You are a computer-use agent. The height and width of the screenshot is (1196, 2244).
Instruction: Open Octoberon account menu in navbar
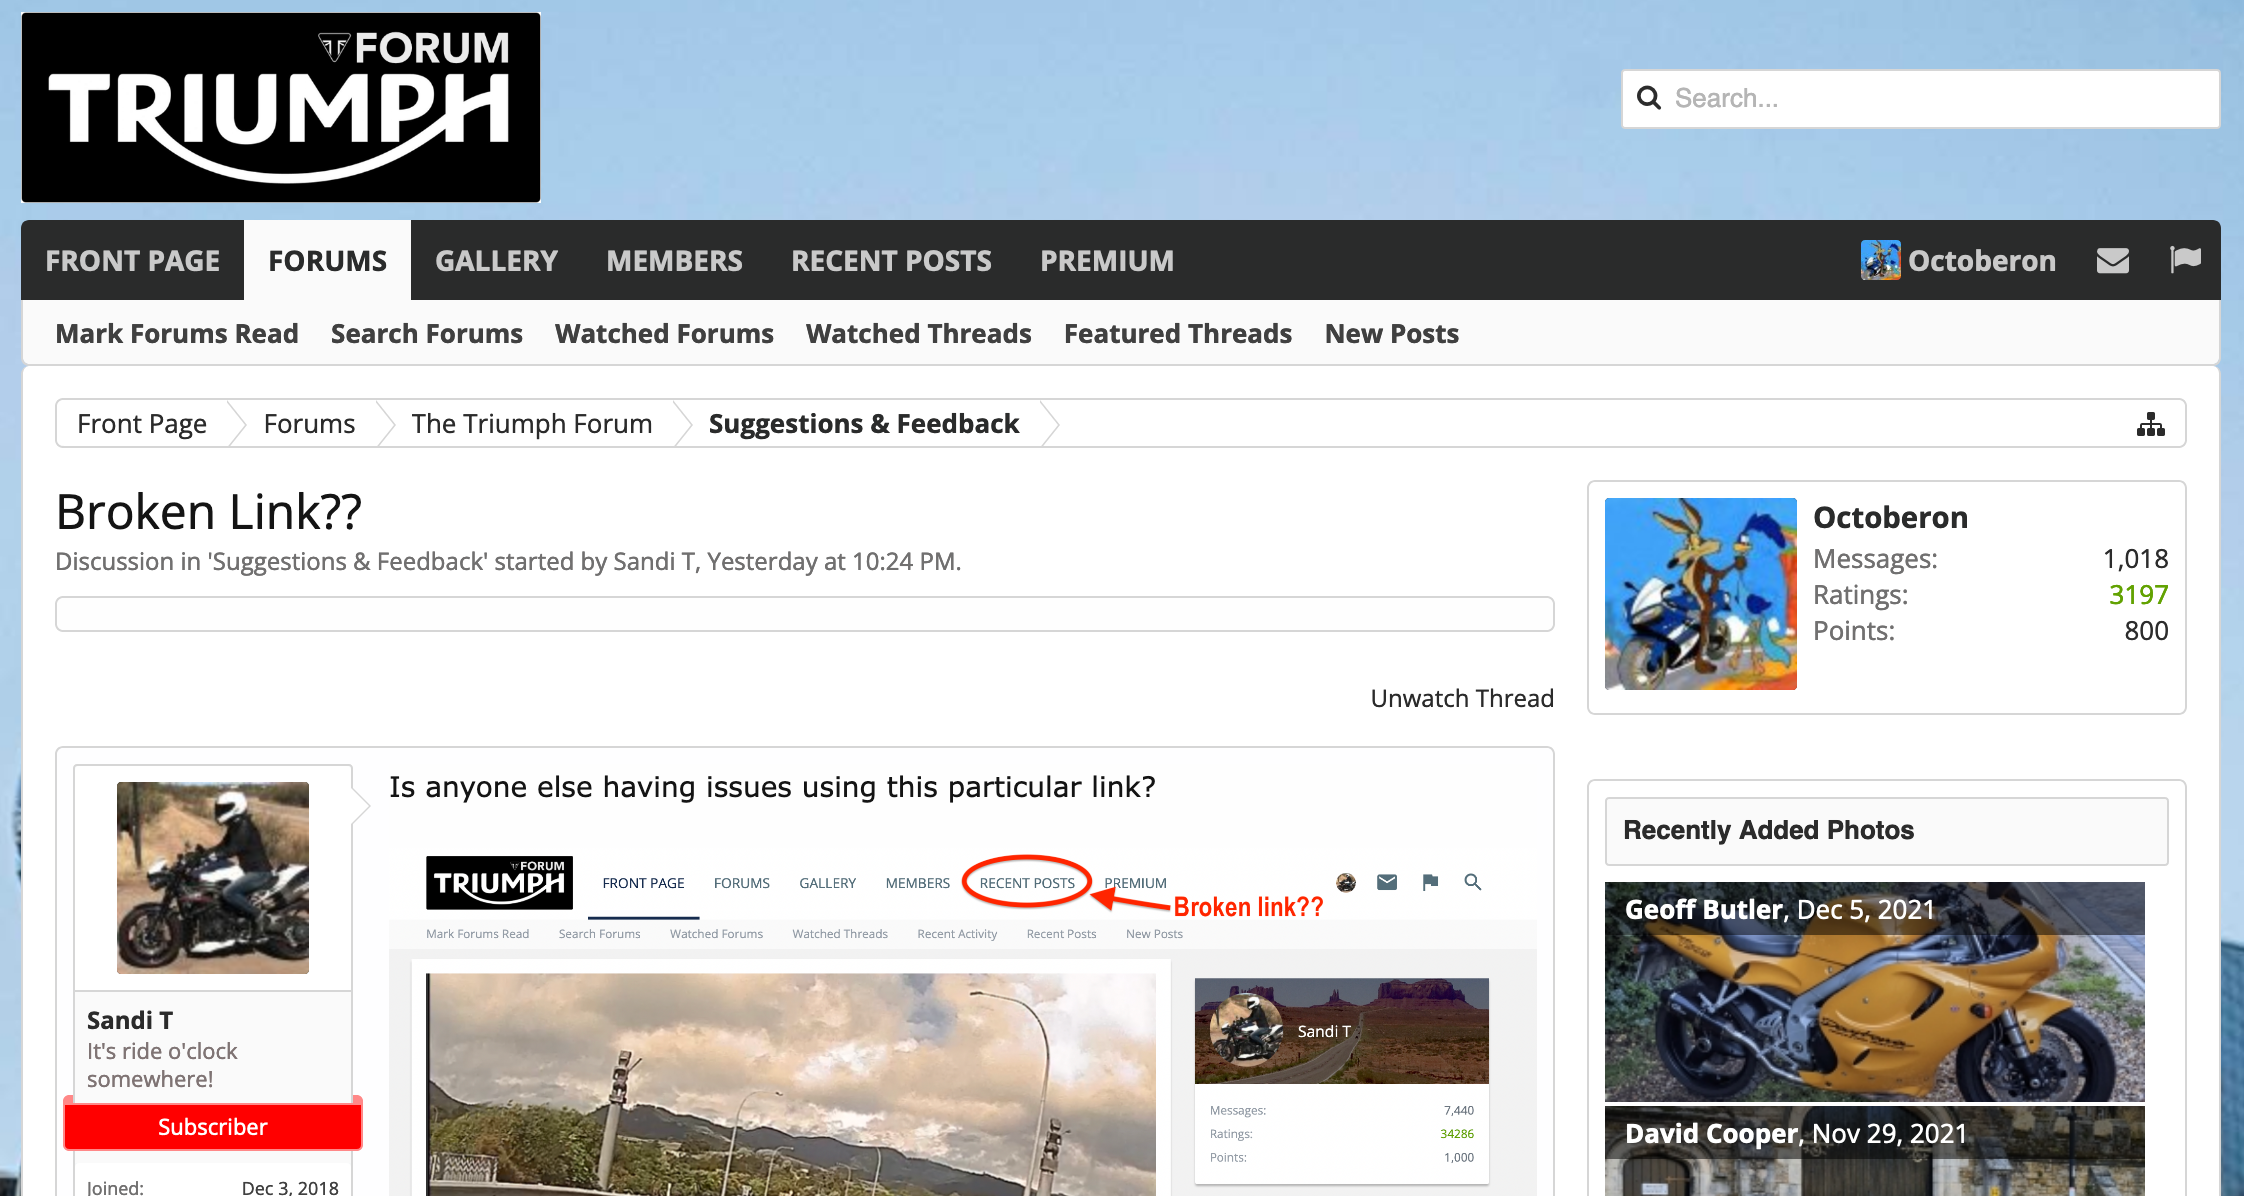point(1981,261)
